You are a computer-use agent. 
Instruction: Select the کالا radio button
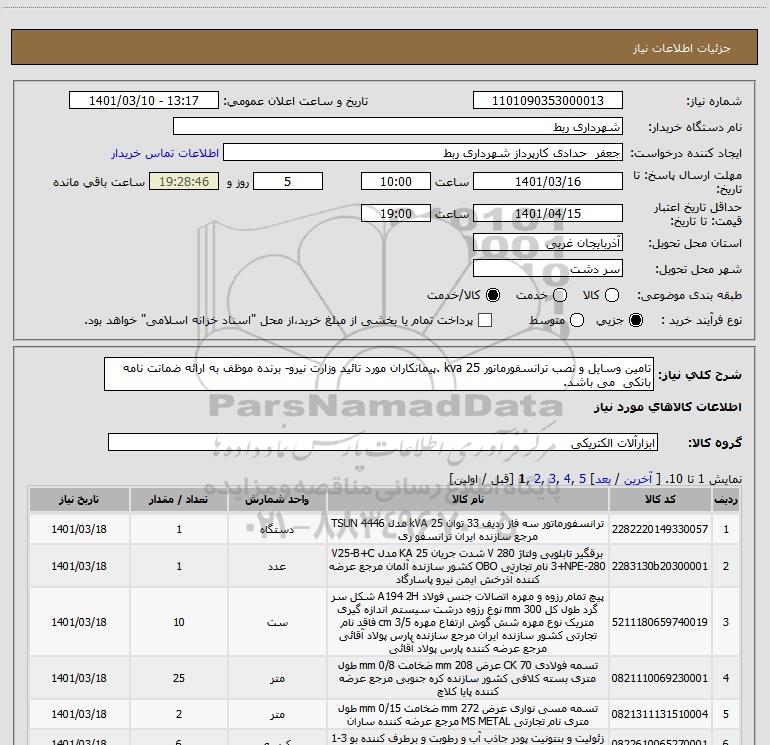coord(611,295)
